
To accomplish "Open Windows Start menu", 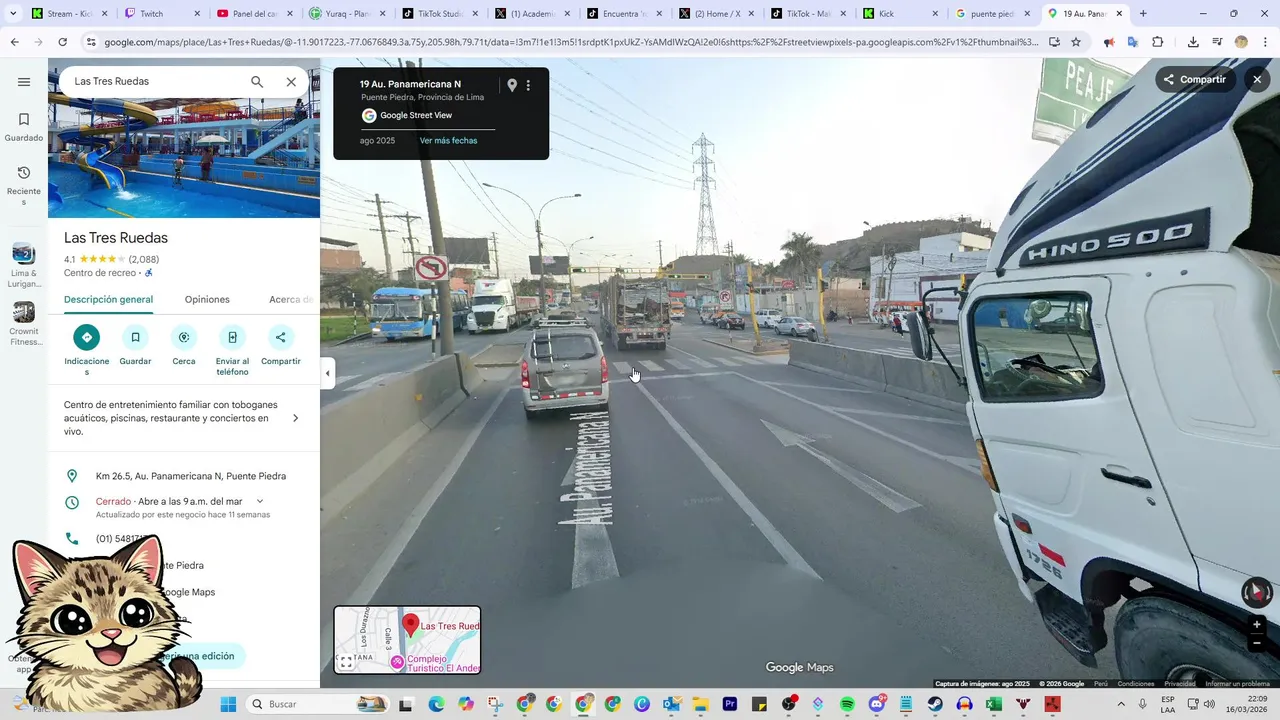I will click(x=228, y=704).
